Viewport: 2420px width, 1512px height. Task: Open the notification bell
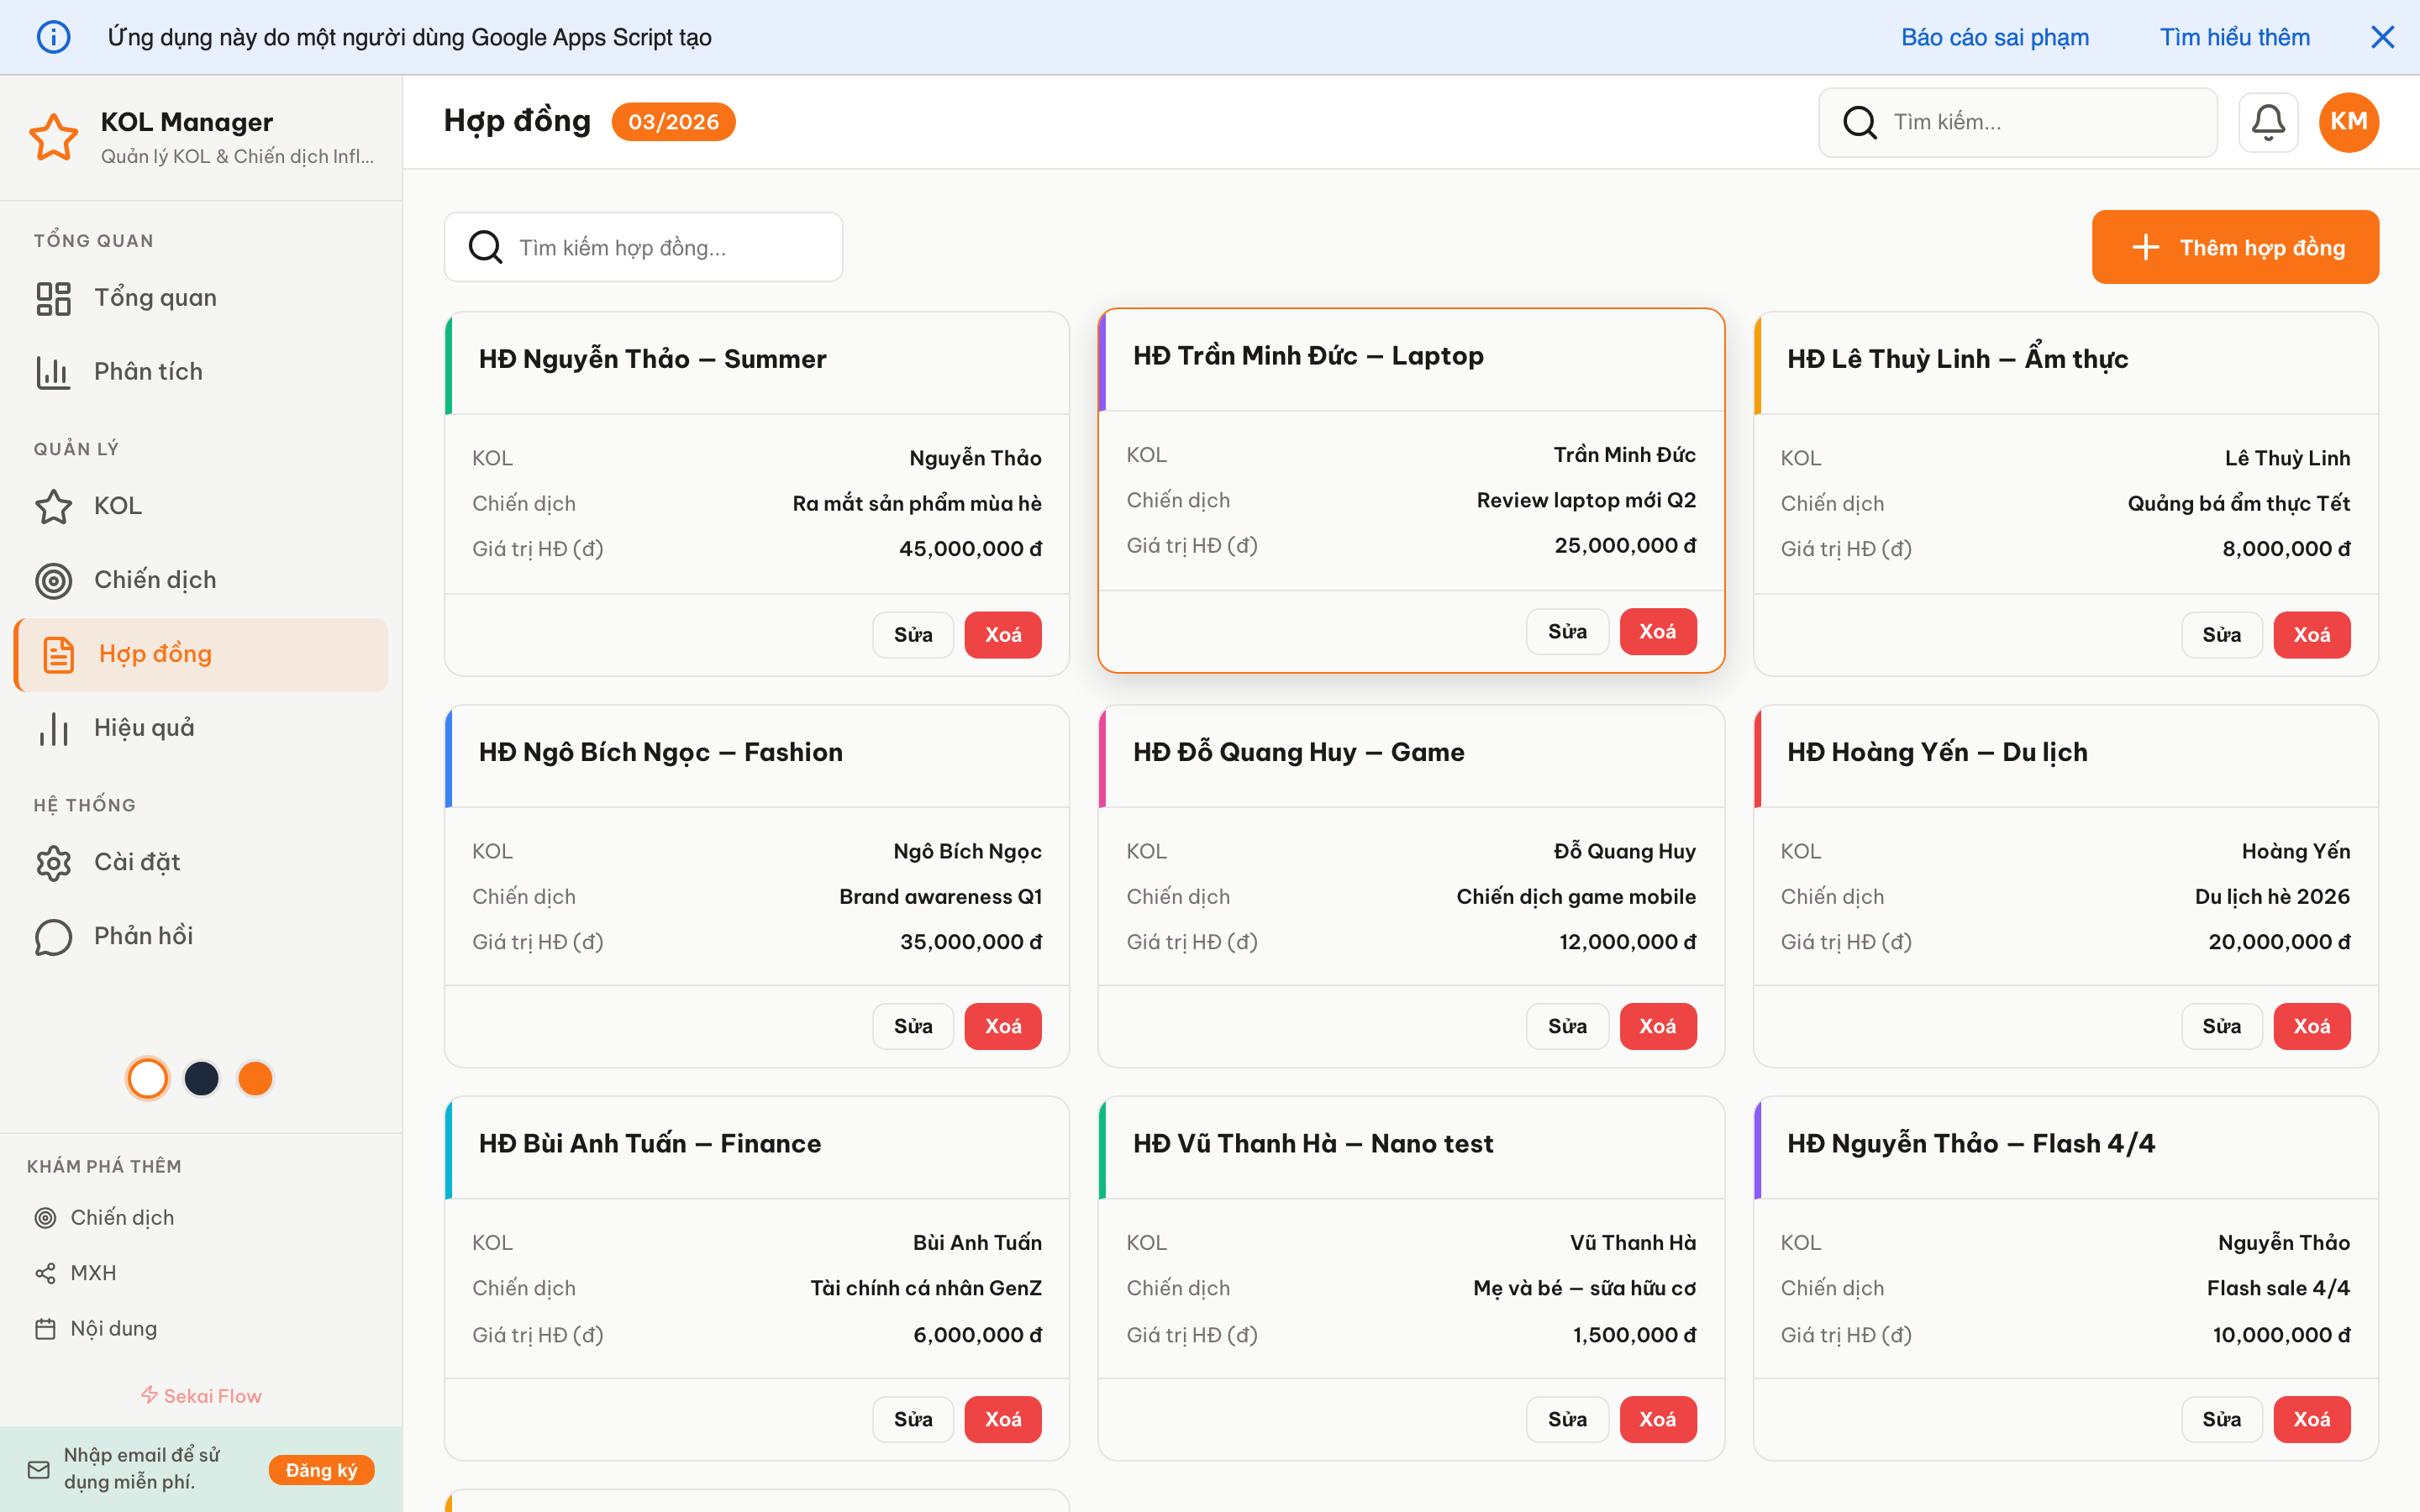2268,122
